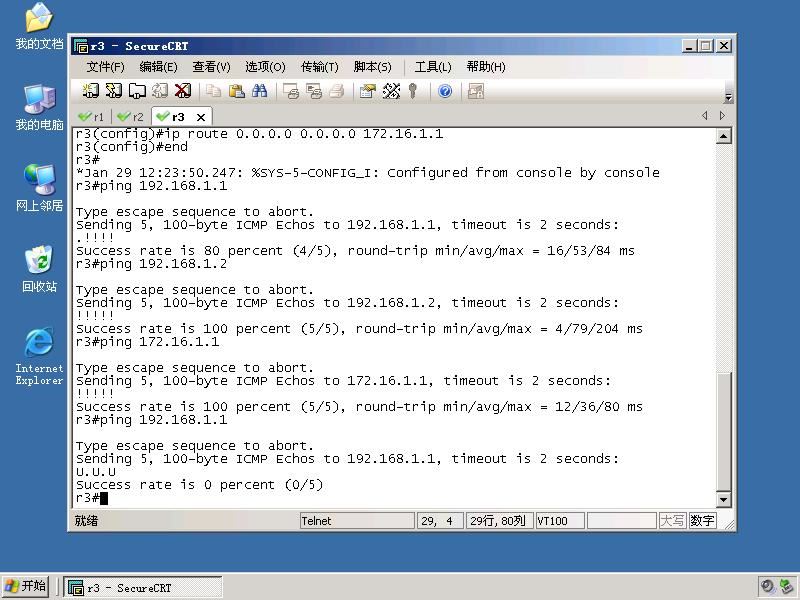Click the Print Selection icon
800x600 pixels.
(314, 91)
